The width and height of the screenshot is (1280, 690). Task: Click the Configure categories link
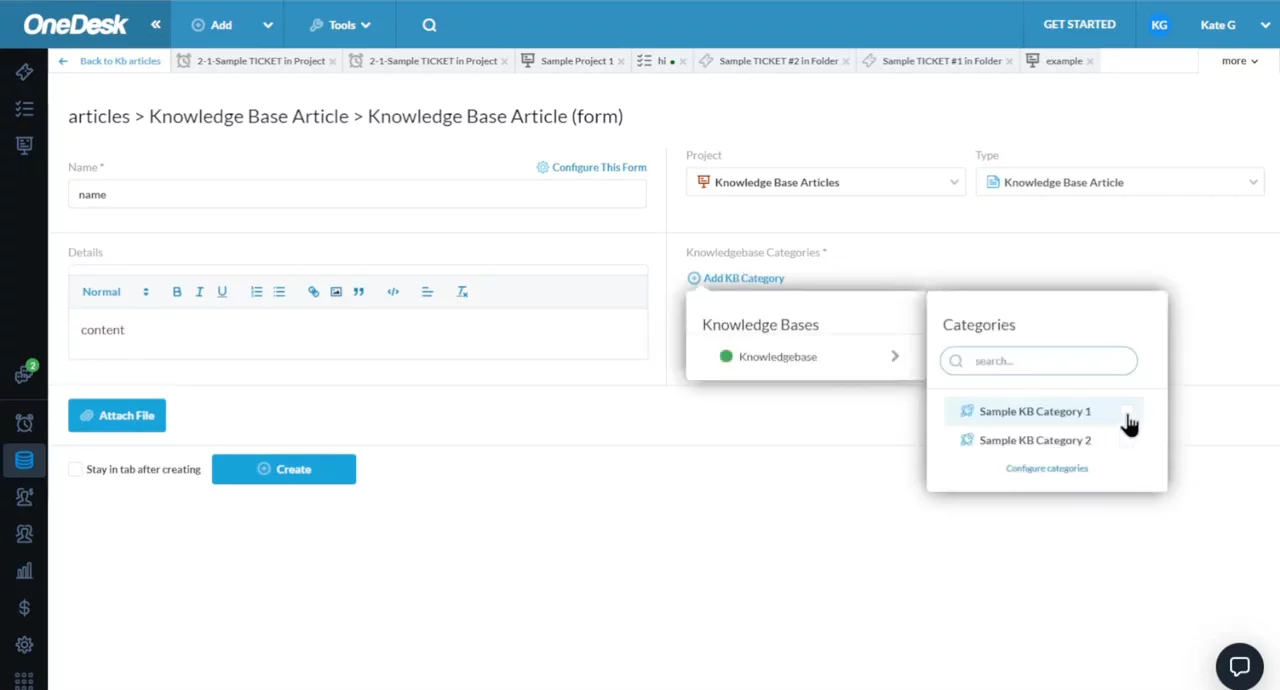(1046, 468)
